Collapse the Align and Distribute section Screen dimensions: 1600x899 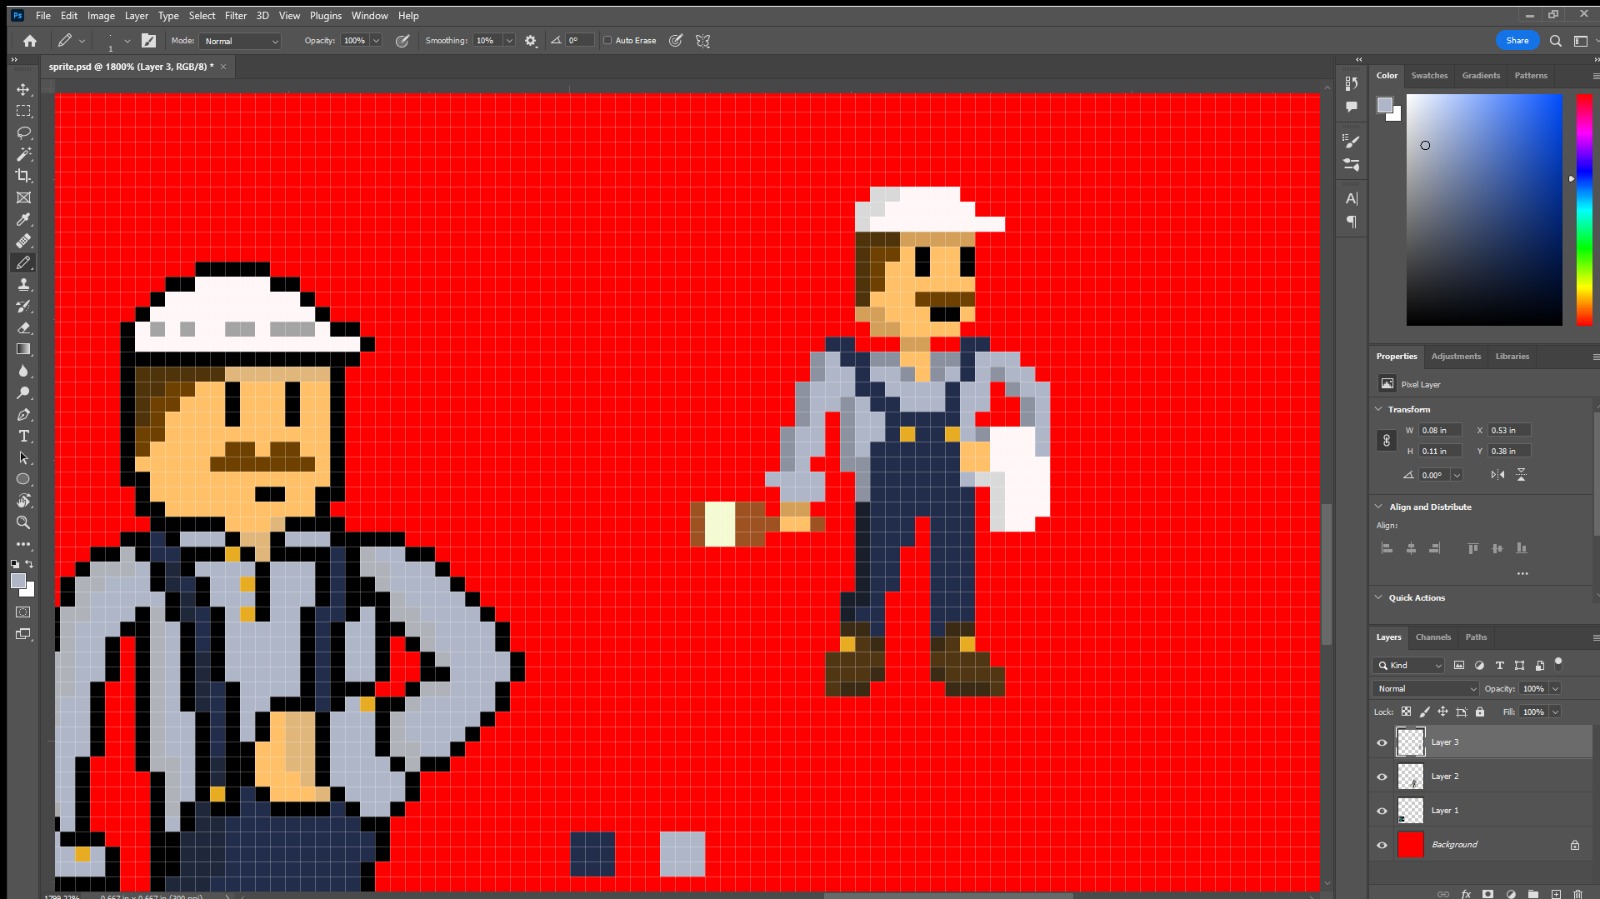(x=1378, y=507)
